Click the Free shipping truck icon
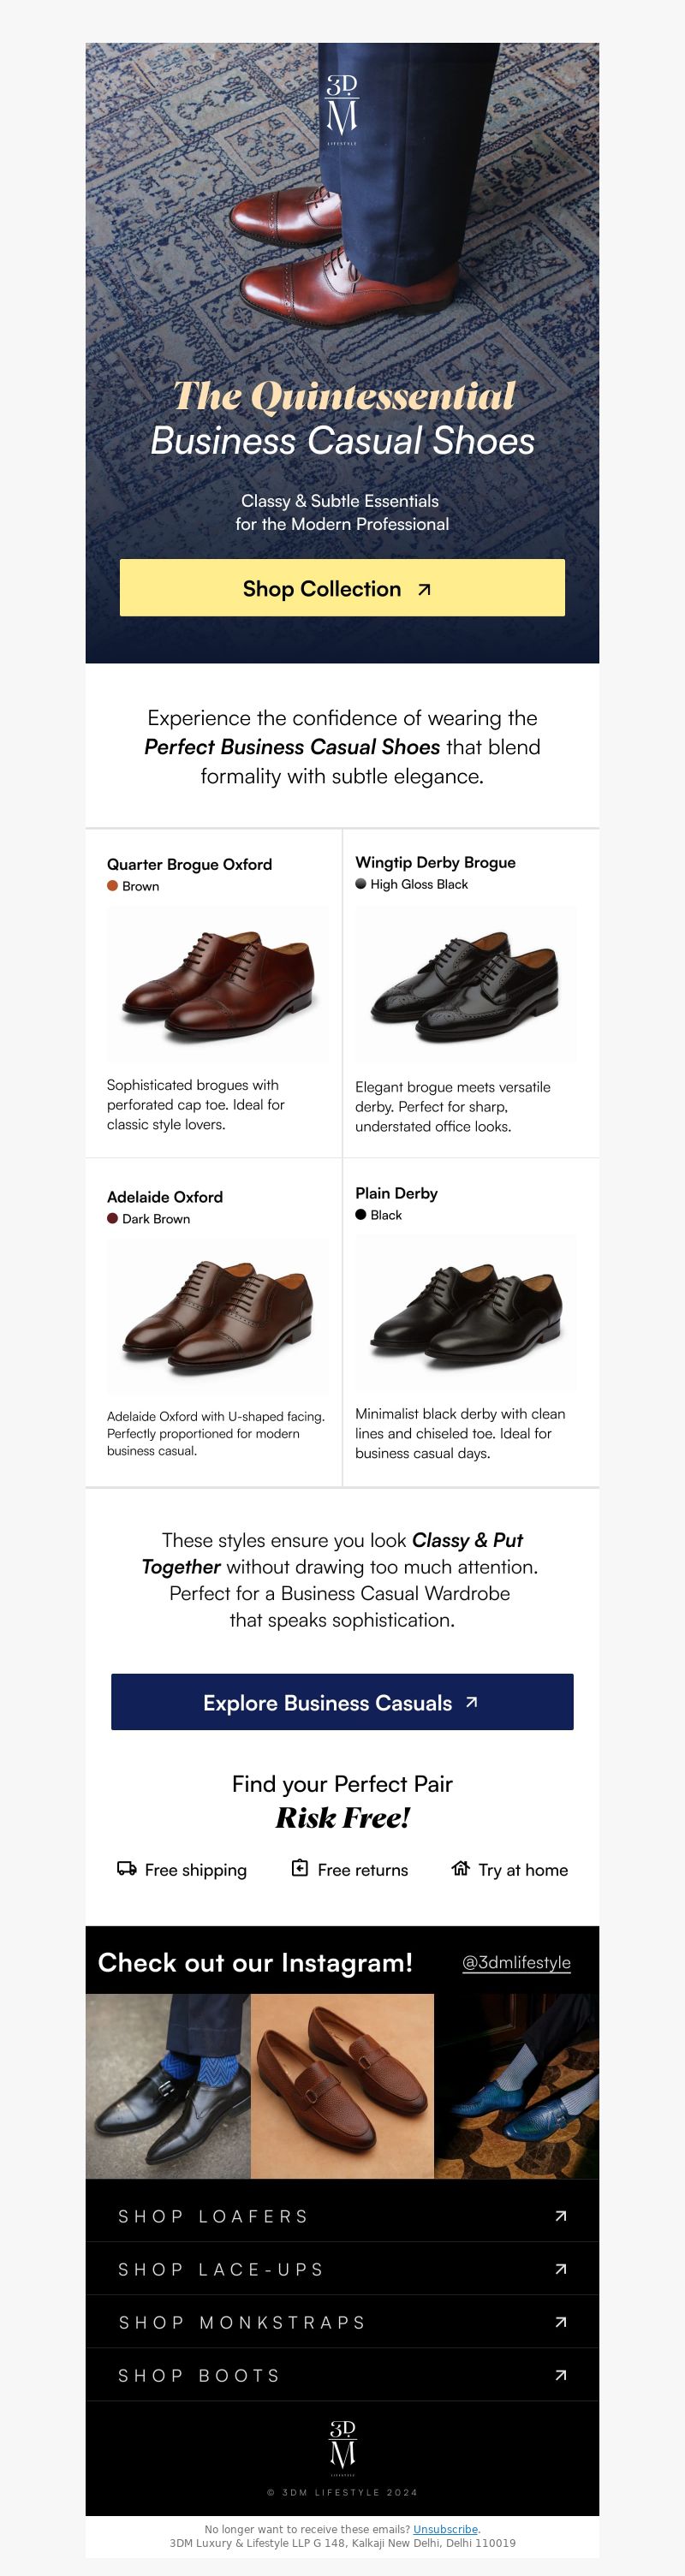This screenshot has width=685, height=2576. [127, 1868]
